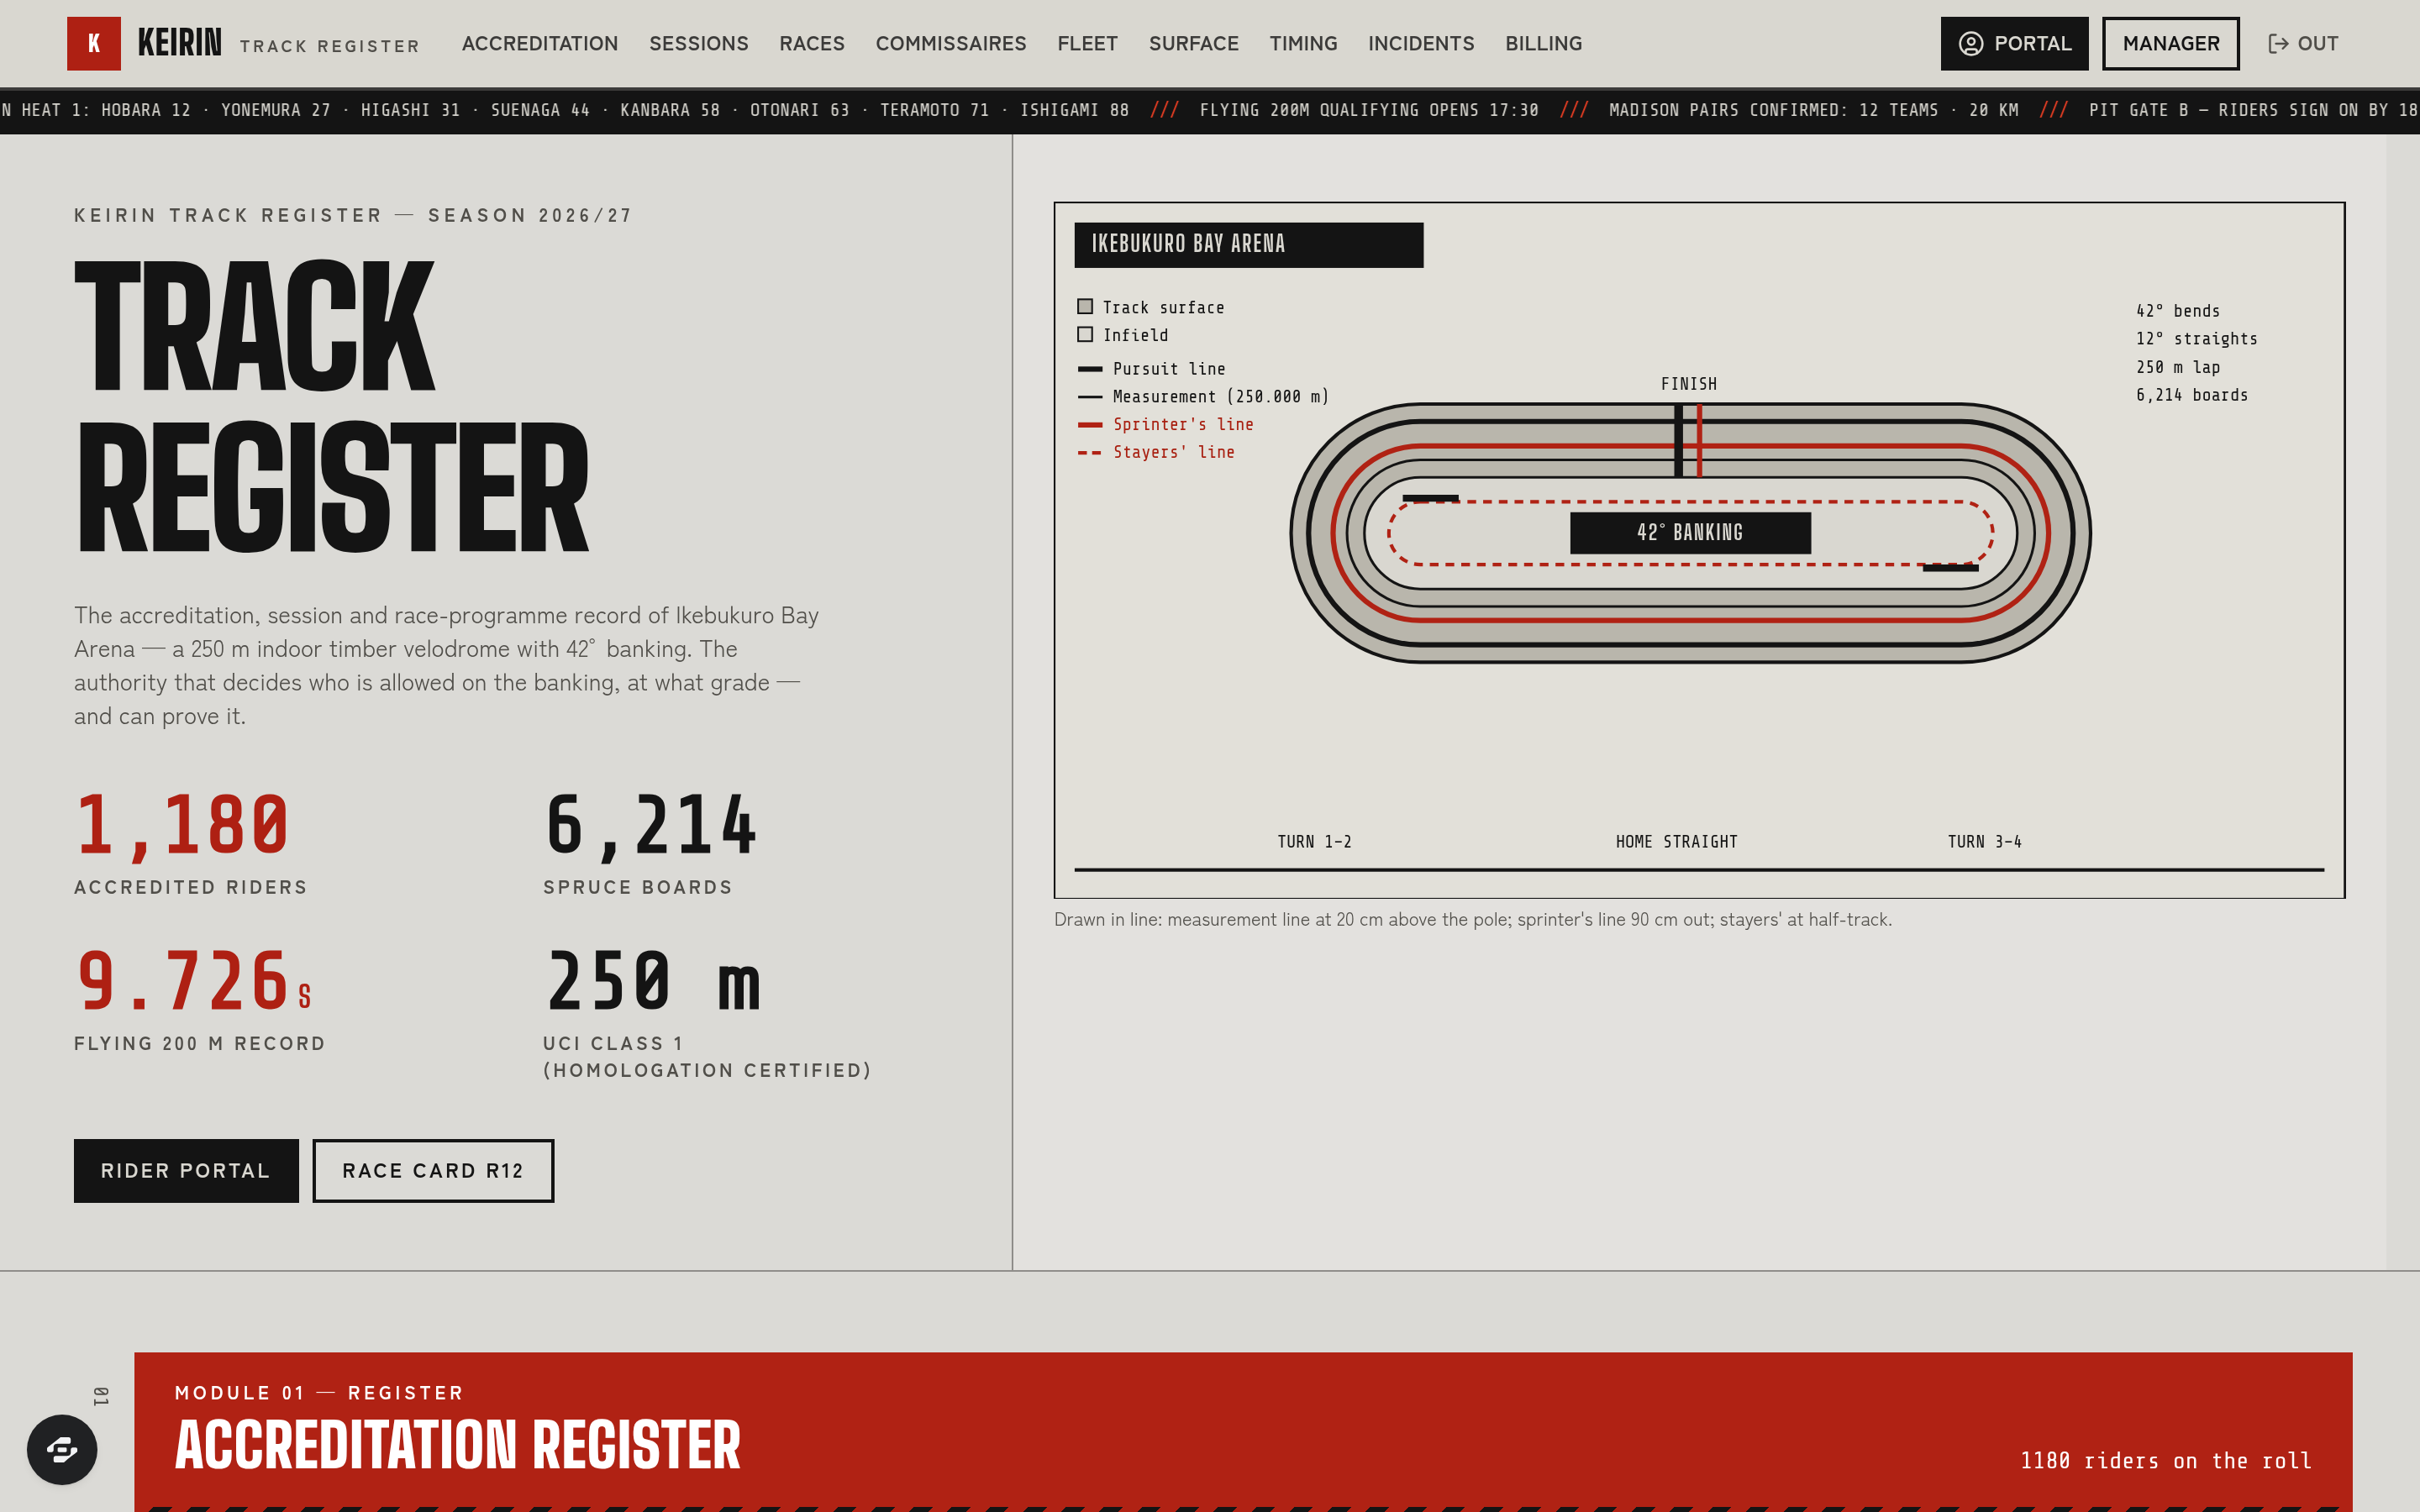Screen dimensions: 2420x1512
Task: Click the Track surface legend swatch
Action: [1085, 307]
